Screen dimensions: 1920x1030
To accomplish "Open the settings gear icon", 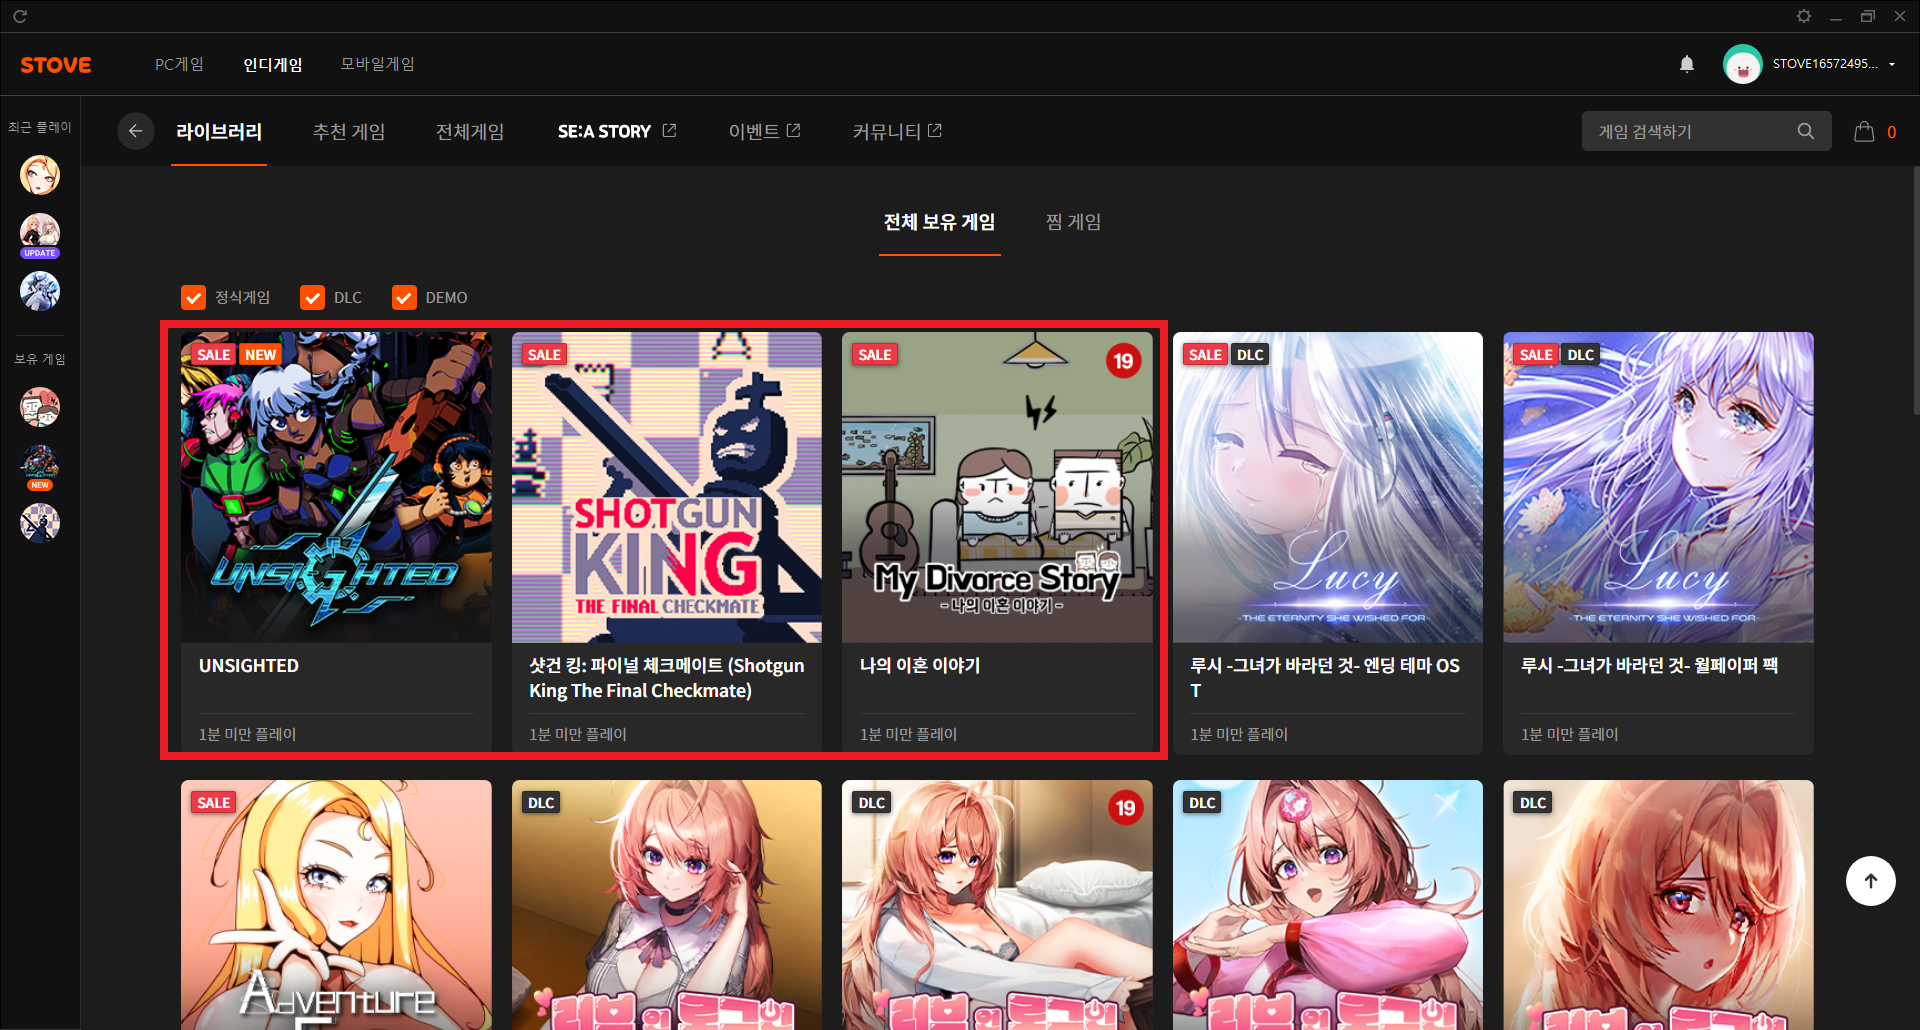I will tap(1803, 16).
